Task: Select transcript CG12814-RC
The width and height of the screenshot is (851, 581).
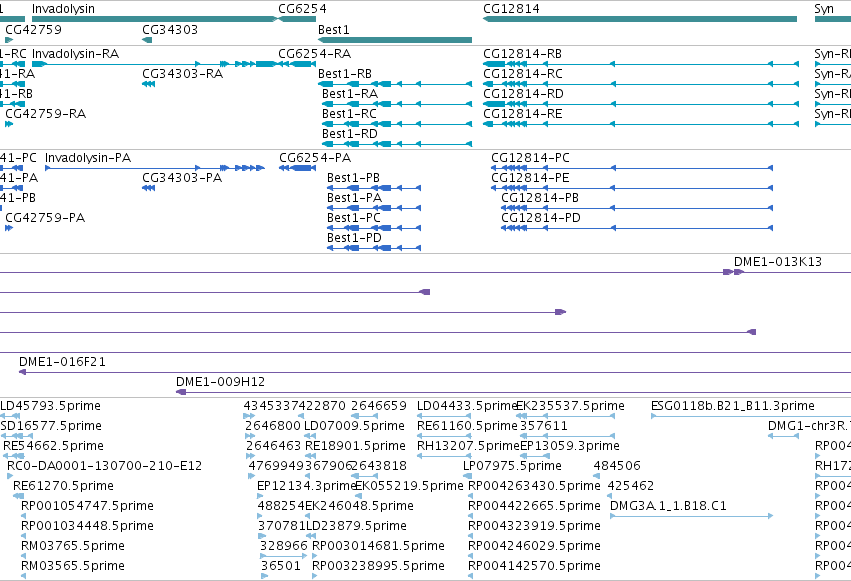Action: (641, 84)
